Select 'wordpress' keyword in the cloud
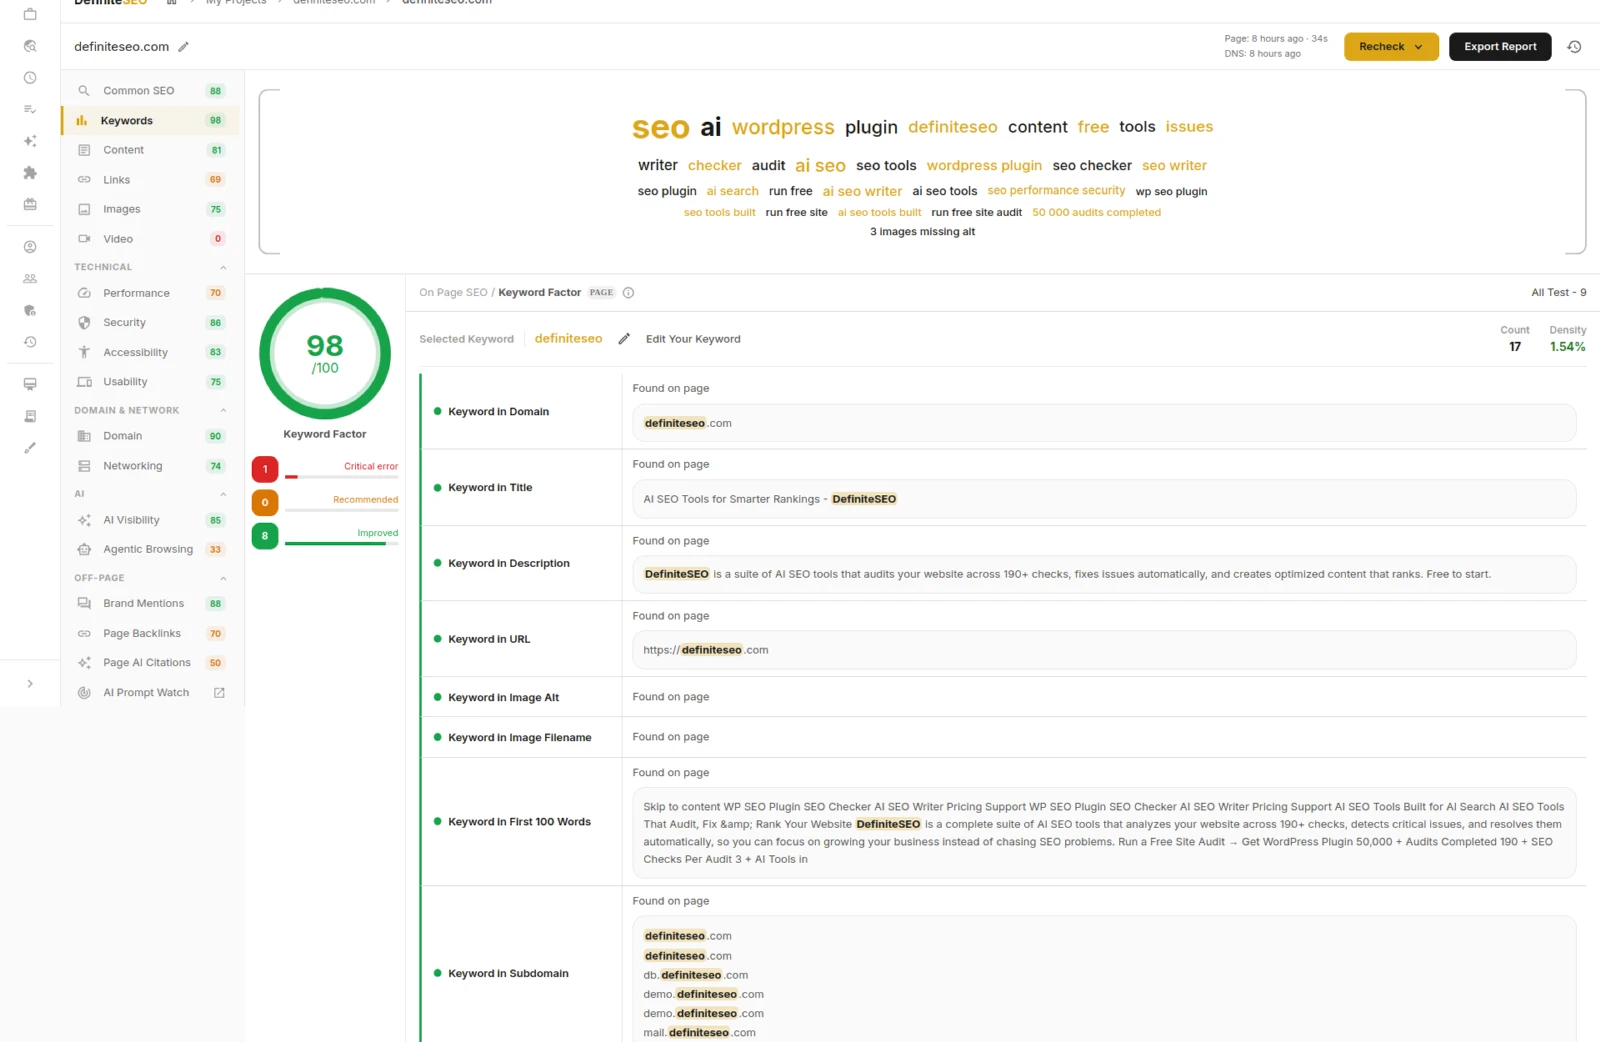The image size is (1600, 1042). click(783, 127)
